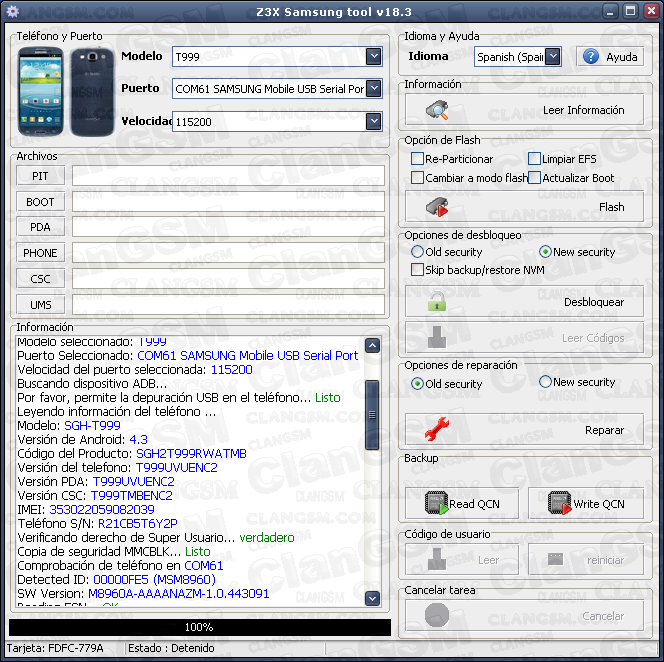Click the reiniciar icon in Código de usuario

click(x=555, y=559)
